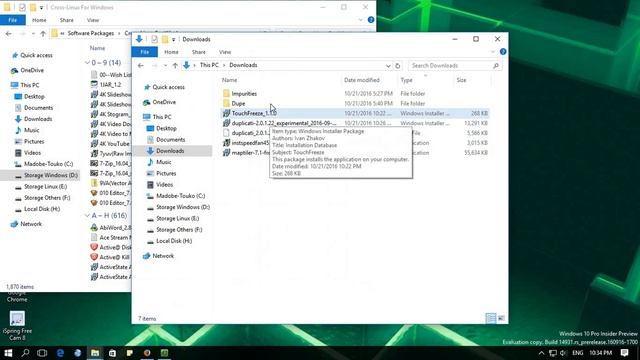This screenshot has height=360, width=640.
Task: Click Software Packages breadcrumb in back window
Action: (91, 33)
